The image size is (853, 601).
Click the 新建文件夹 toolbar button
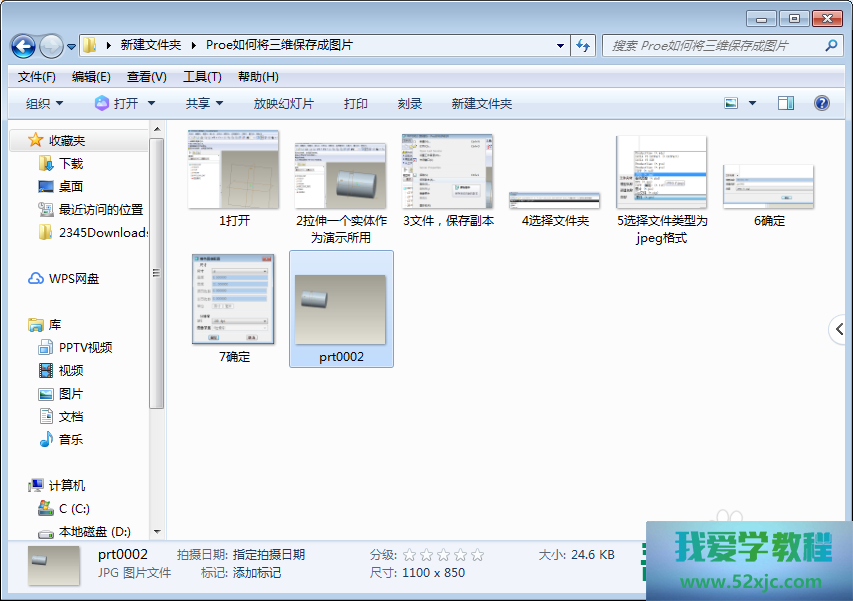(x=481, y=103)
